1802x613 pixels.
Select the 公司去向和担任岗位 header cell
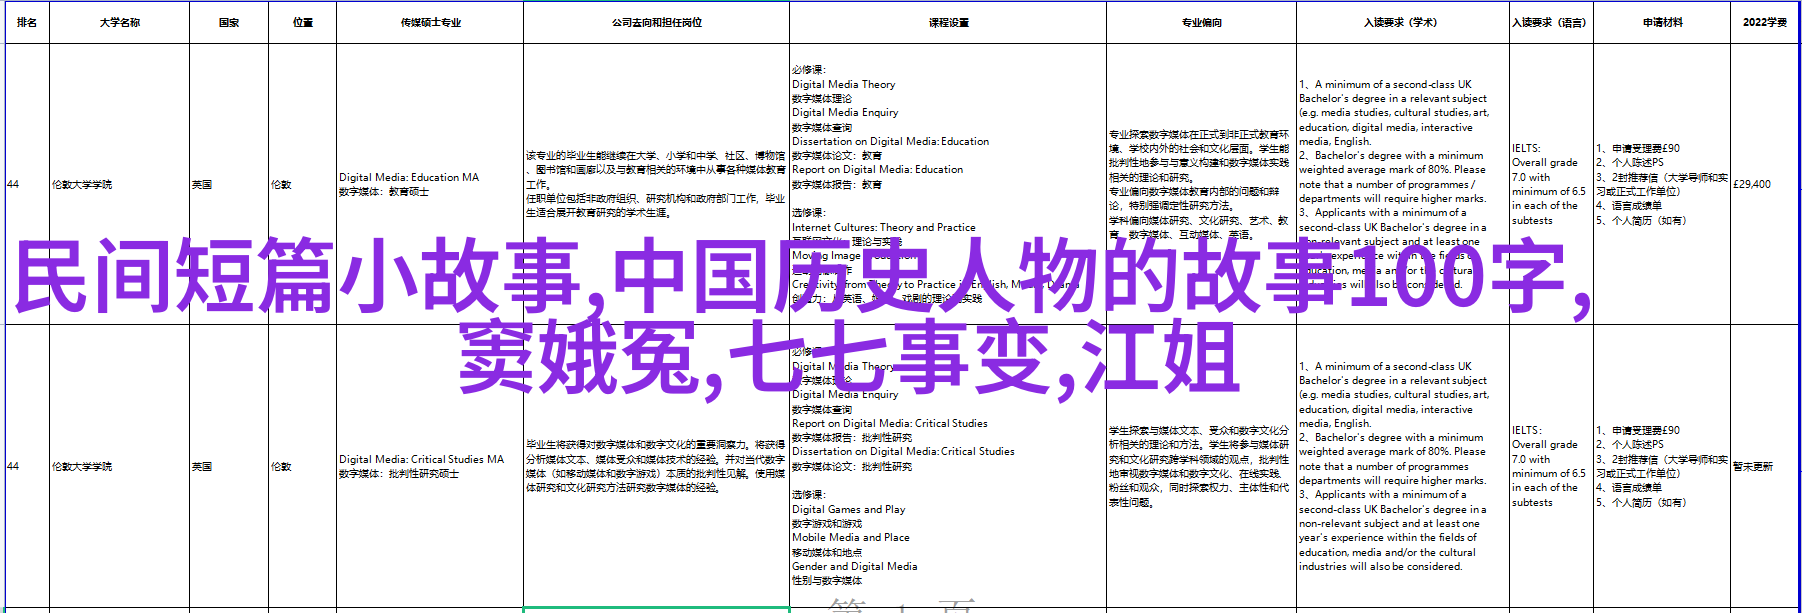[656, 22]
